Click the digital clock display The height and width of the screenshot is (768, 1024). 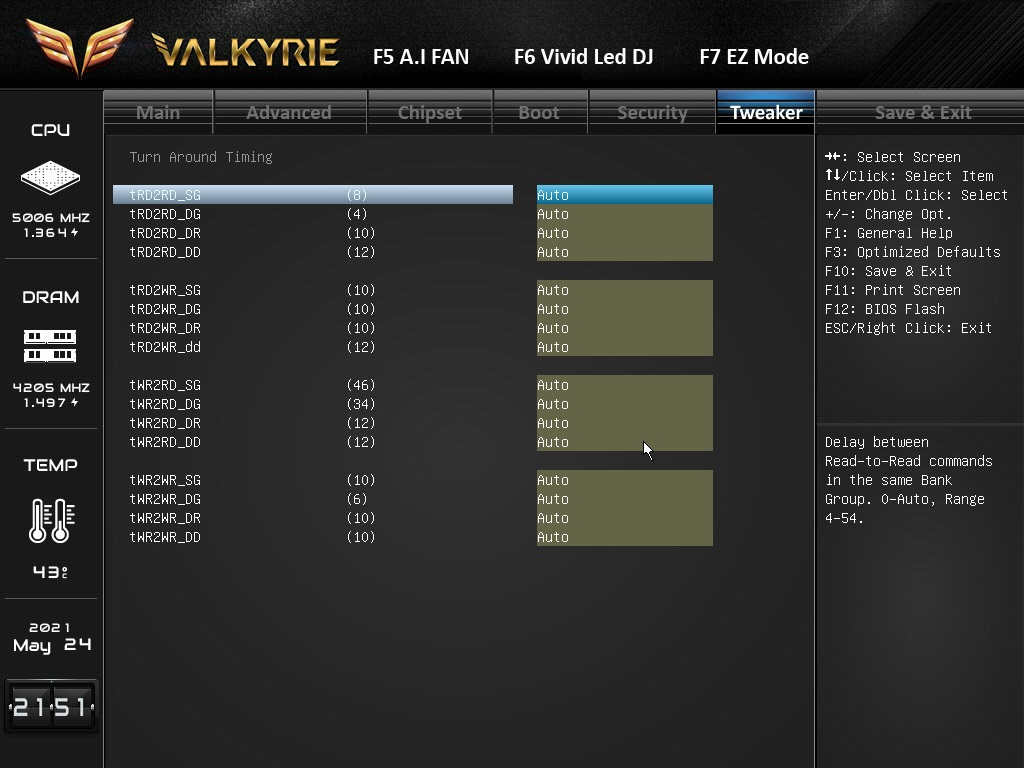50,707
